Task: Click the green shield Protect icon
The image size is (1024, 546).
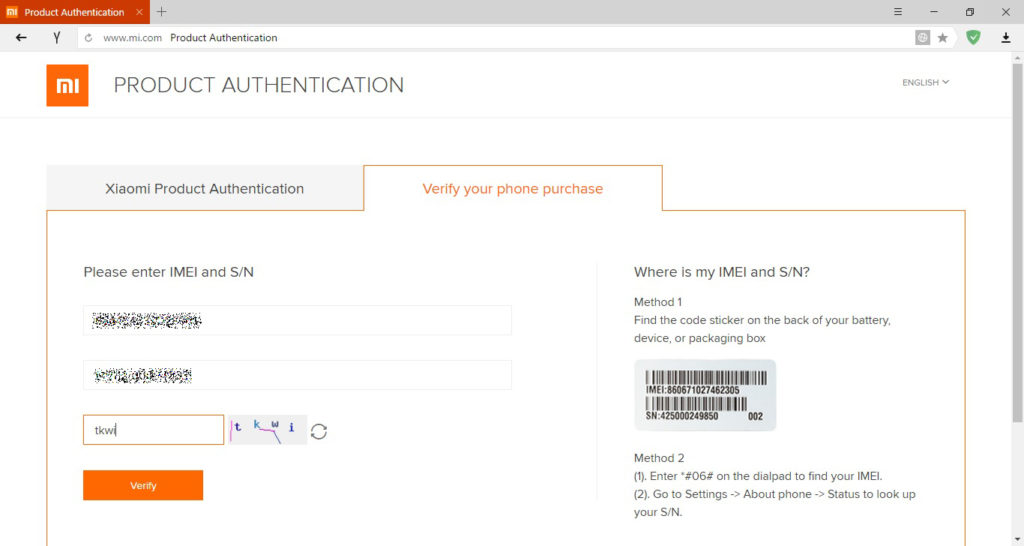Action: (x=973, y=38)
